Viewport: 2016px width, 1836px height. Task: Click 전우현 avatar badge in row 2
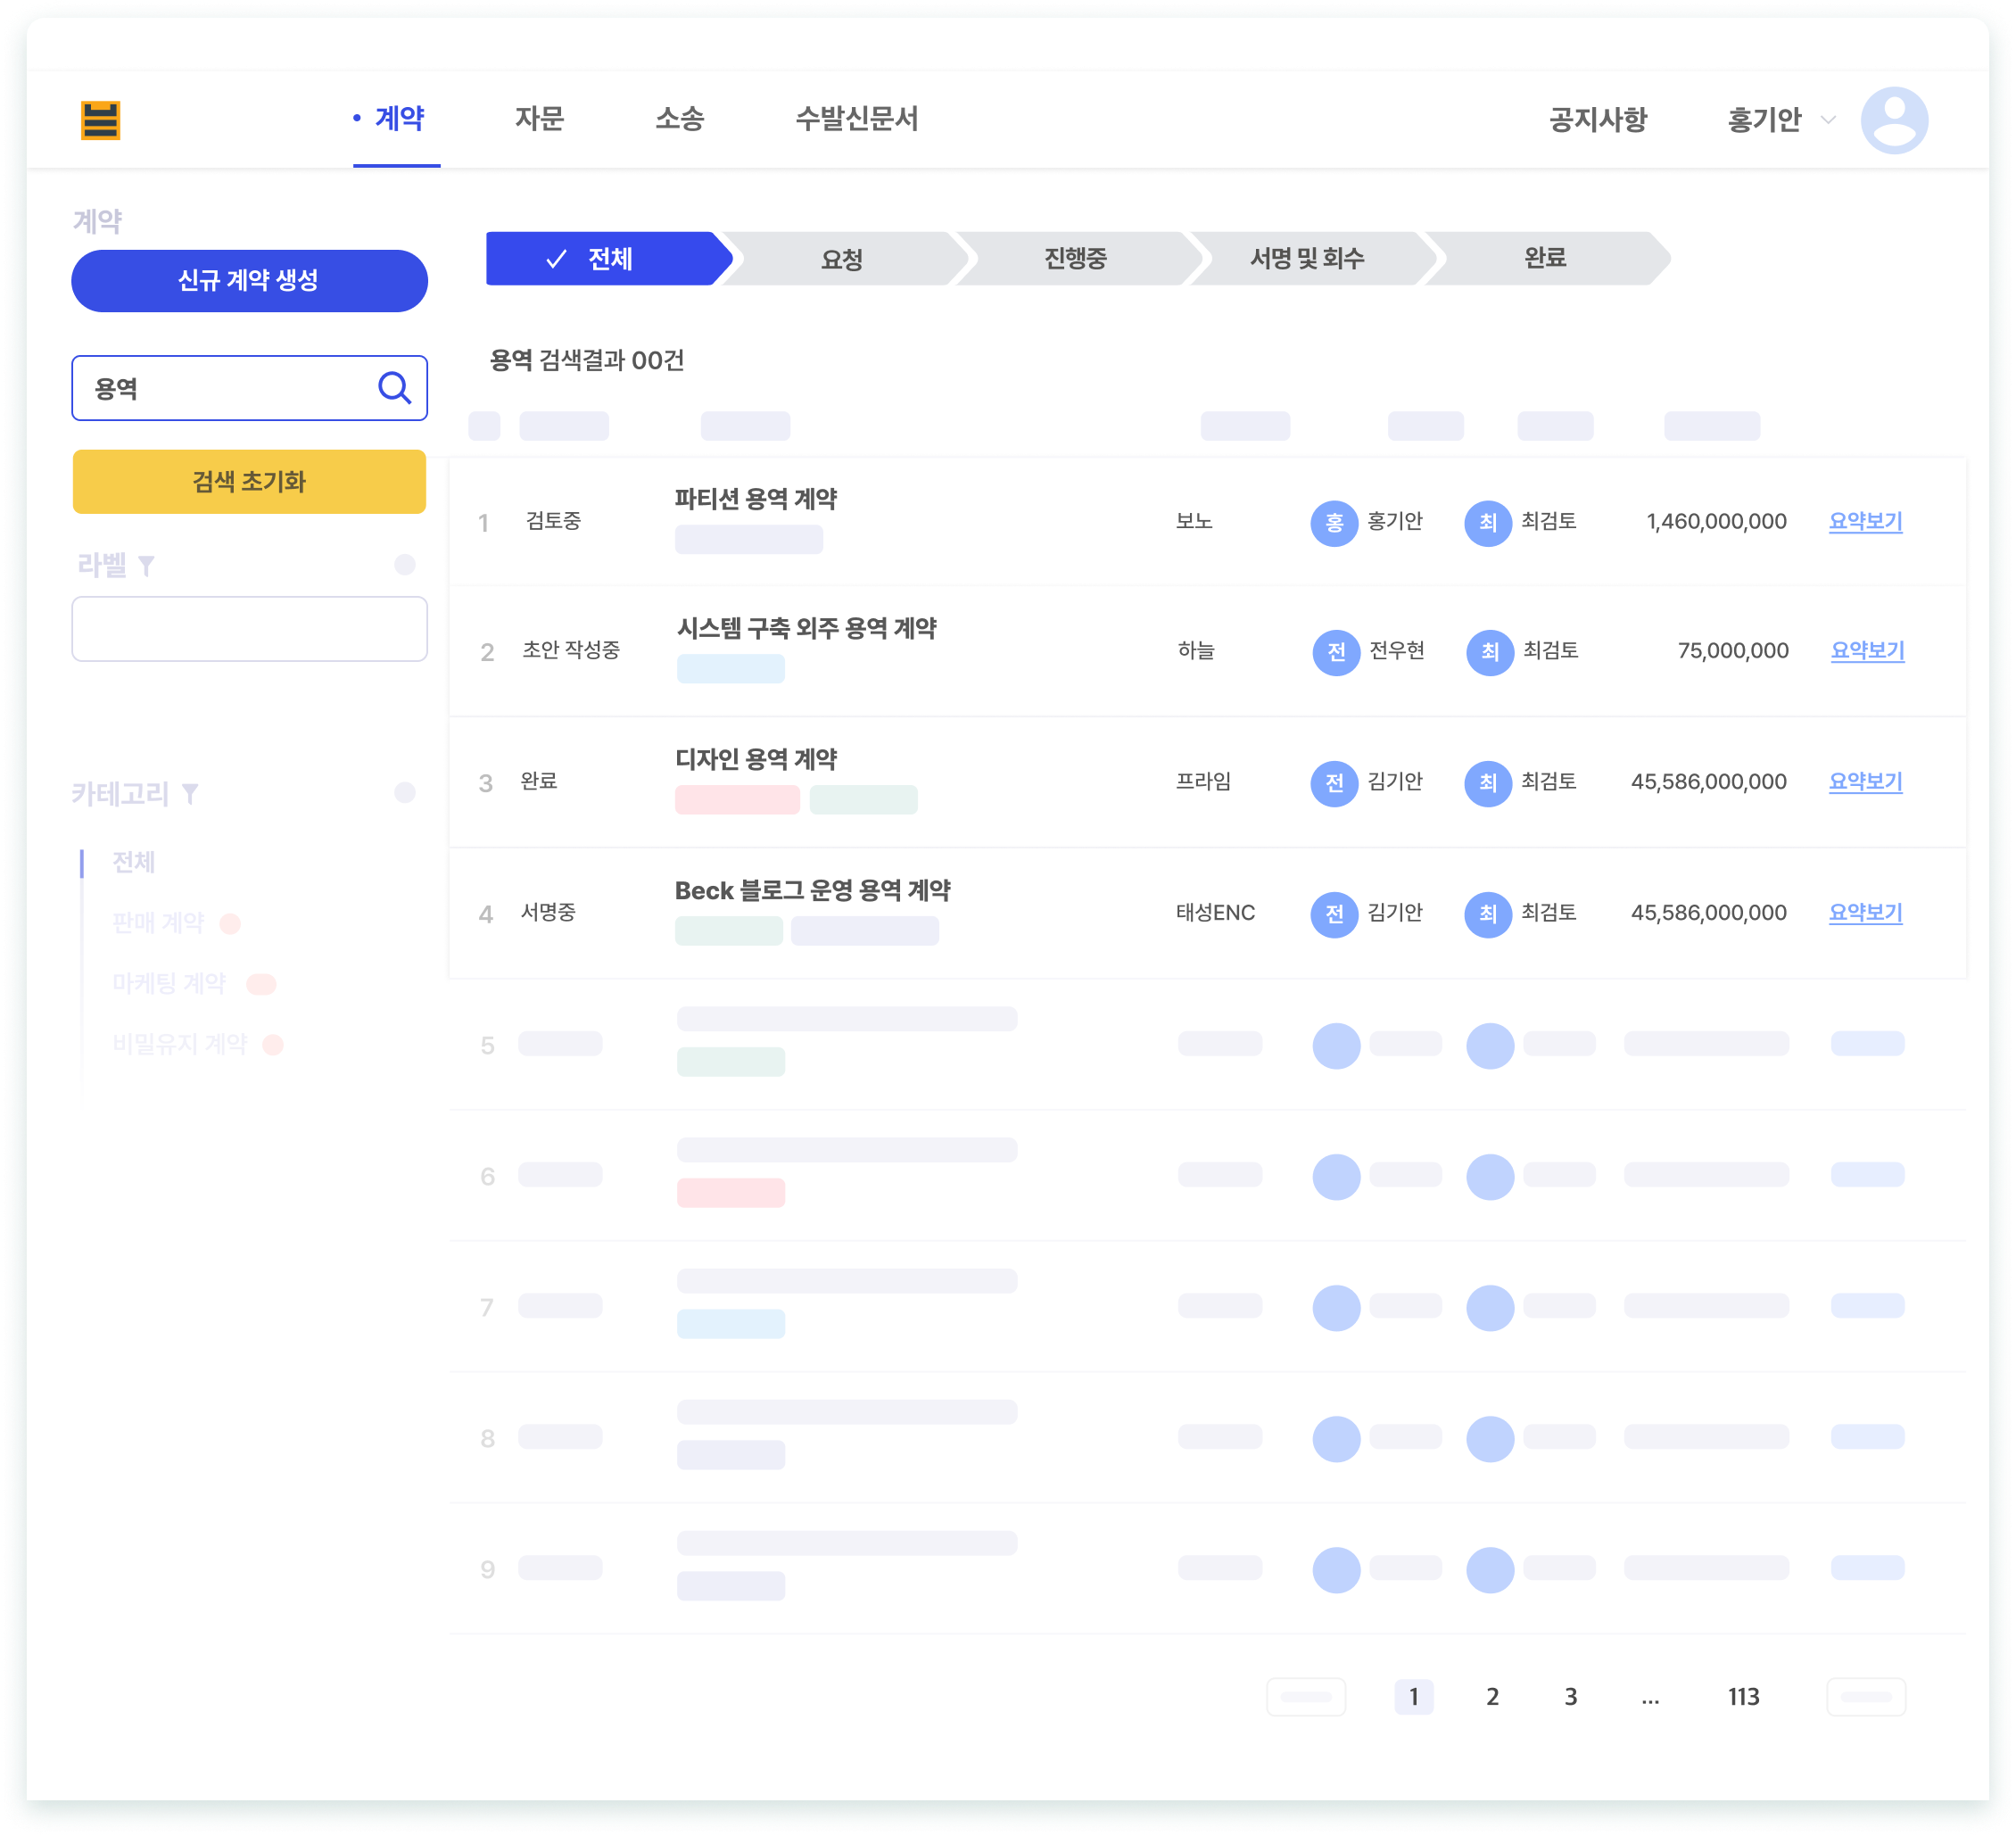[1335, 652]
